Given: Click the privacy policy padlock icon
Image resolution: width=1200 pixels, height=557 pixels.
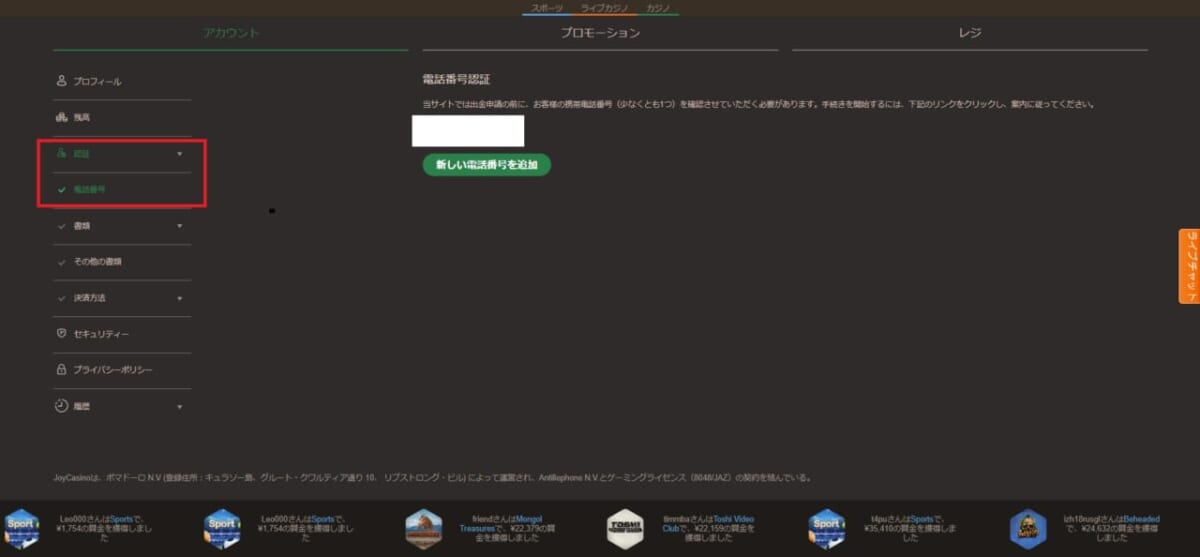Looking at the screenshot, I should click(61, 369).
